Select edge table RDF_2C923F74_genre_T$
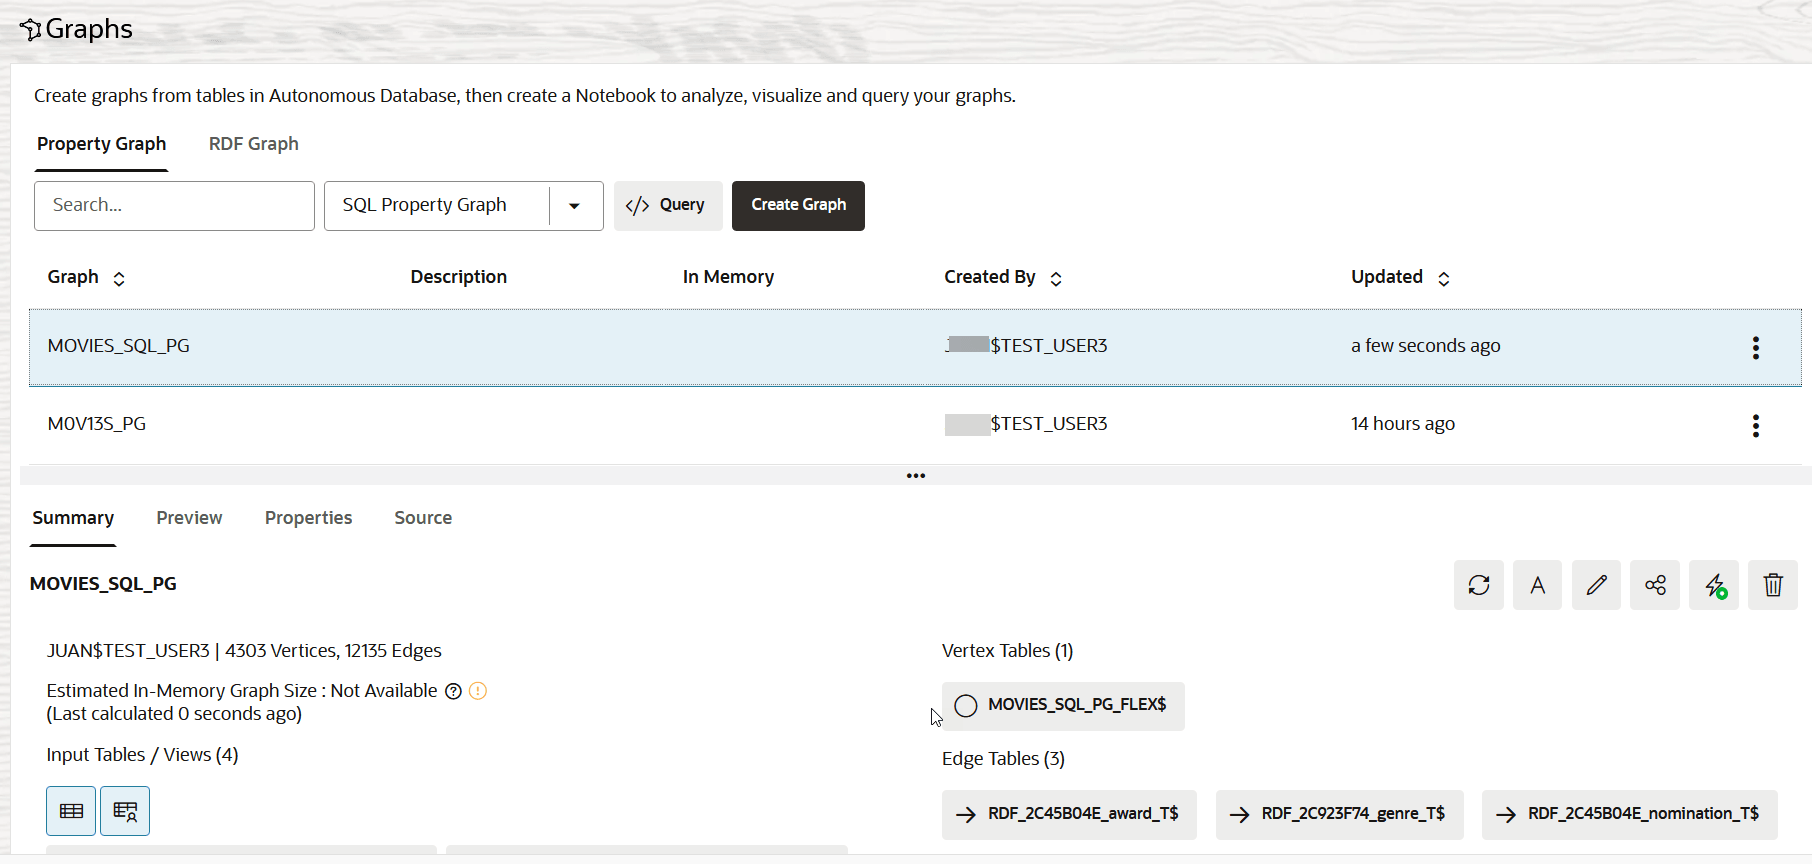Viewport: 1812px width, 864px height. pyautogui.click(x=1339, y=814)
